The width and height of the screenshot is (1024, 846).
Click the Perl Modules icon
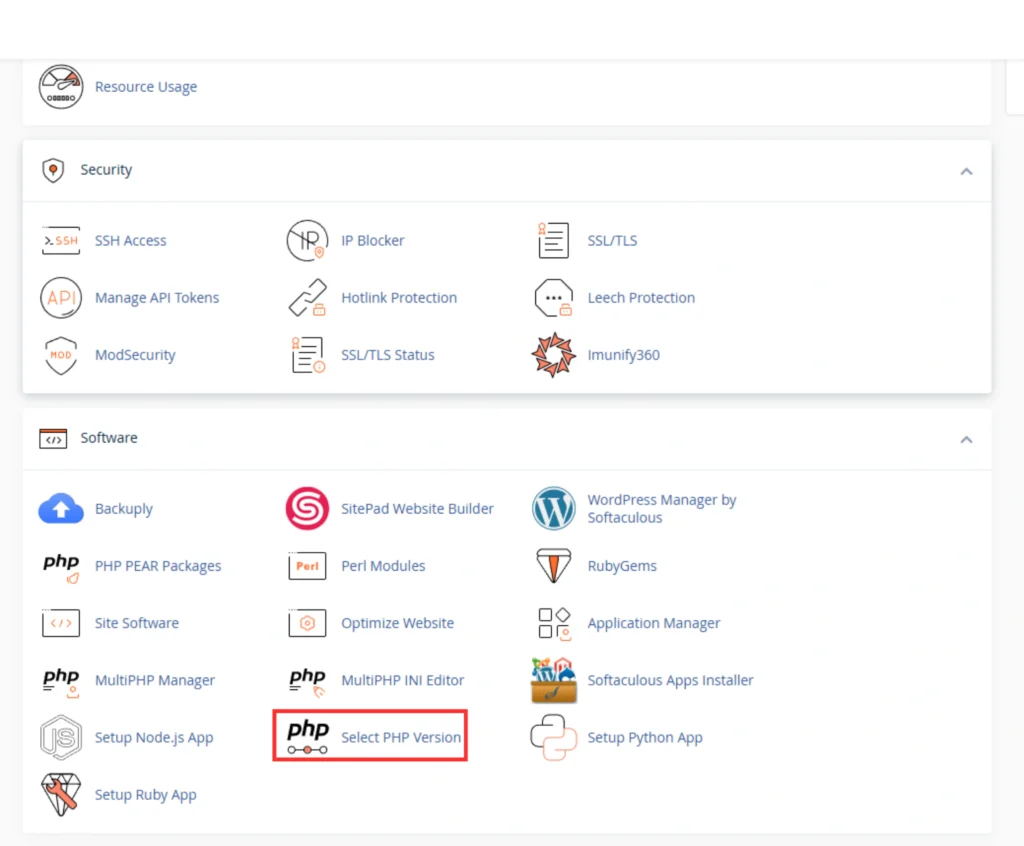click(307, 566)
